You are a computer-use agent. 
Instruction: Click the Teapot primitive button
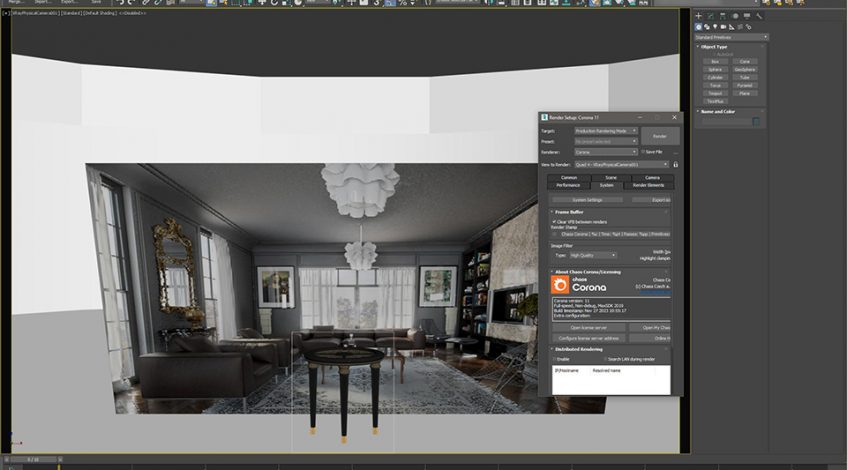tap(715, 93)
